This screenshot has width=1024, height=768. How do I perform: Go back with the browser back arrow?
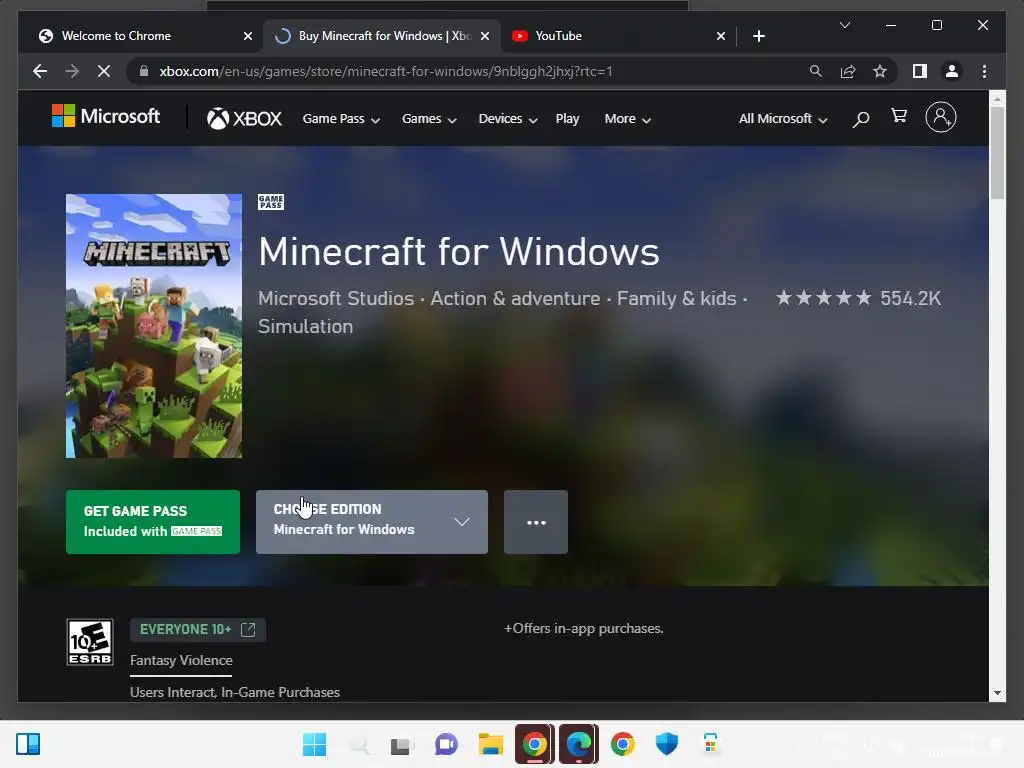point(40,71)
